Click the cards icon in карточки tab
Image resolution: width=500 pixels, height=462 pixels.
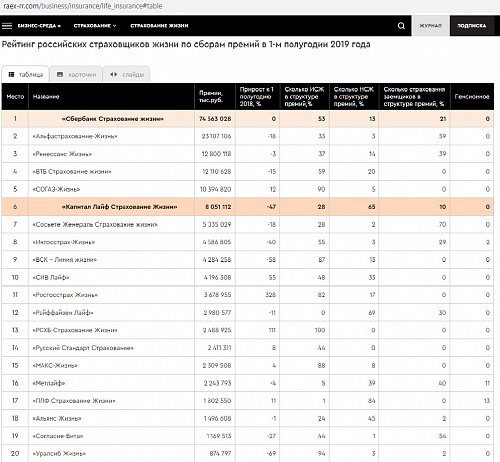point(60,74)
